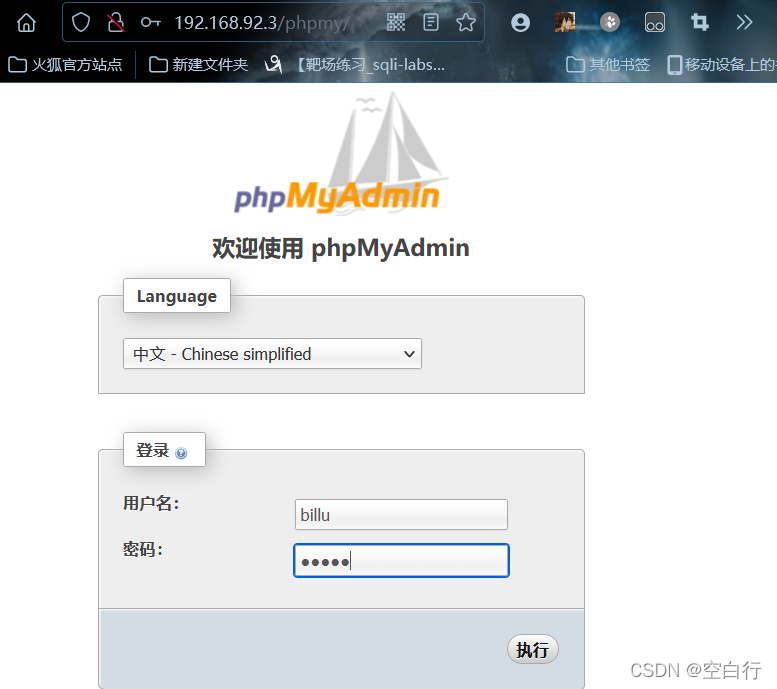Click the insecure connection lock icon

click(116, 22)
